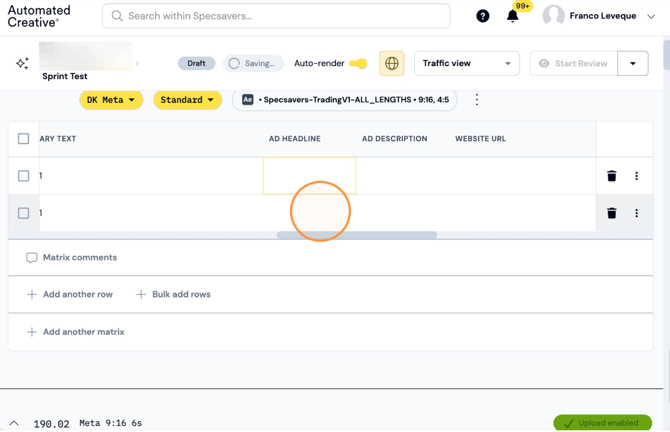Expand the bottom panel with up chevron
Image resolution: width=670 pixels, height=432 pixels.
coord(14,423)
